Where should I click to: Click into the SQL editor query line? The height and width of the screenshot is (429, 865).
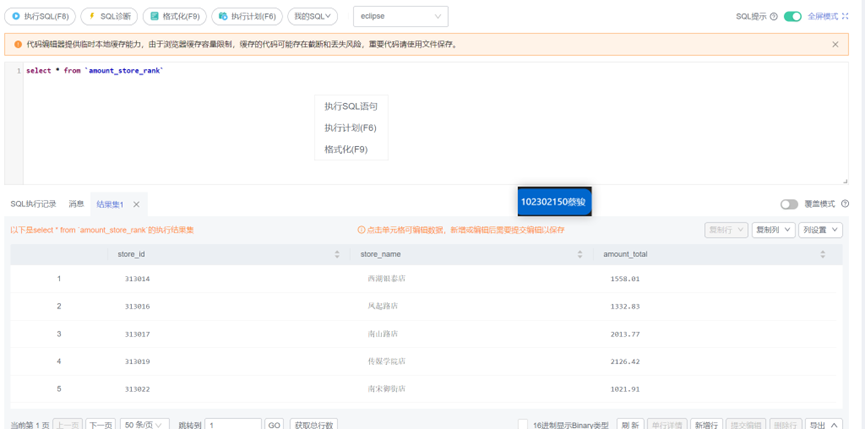click(x=95, y=71)
